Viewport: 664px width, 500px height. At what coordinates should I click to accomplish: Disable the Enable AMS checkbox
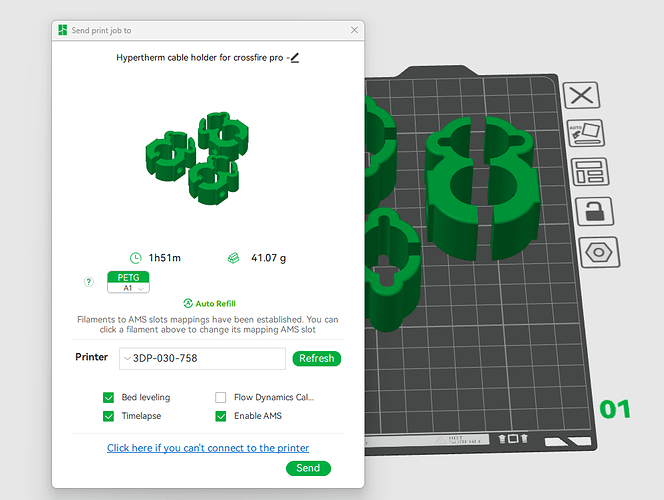click(x=221, y=416)
